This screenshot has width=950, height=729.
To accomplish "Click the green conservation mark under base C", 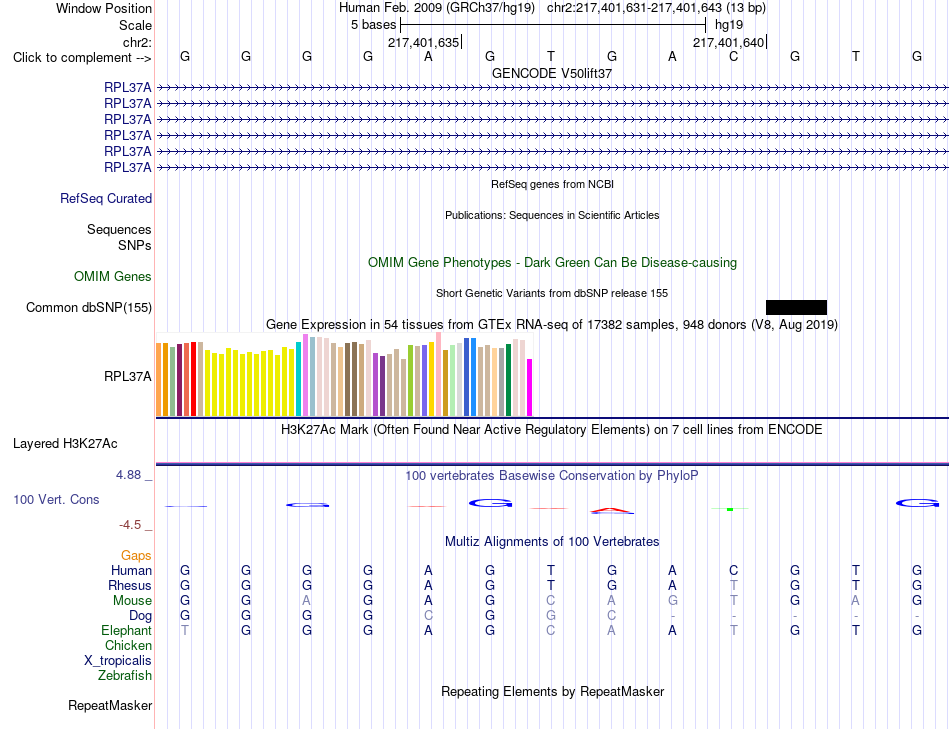I will (730, 509).
